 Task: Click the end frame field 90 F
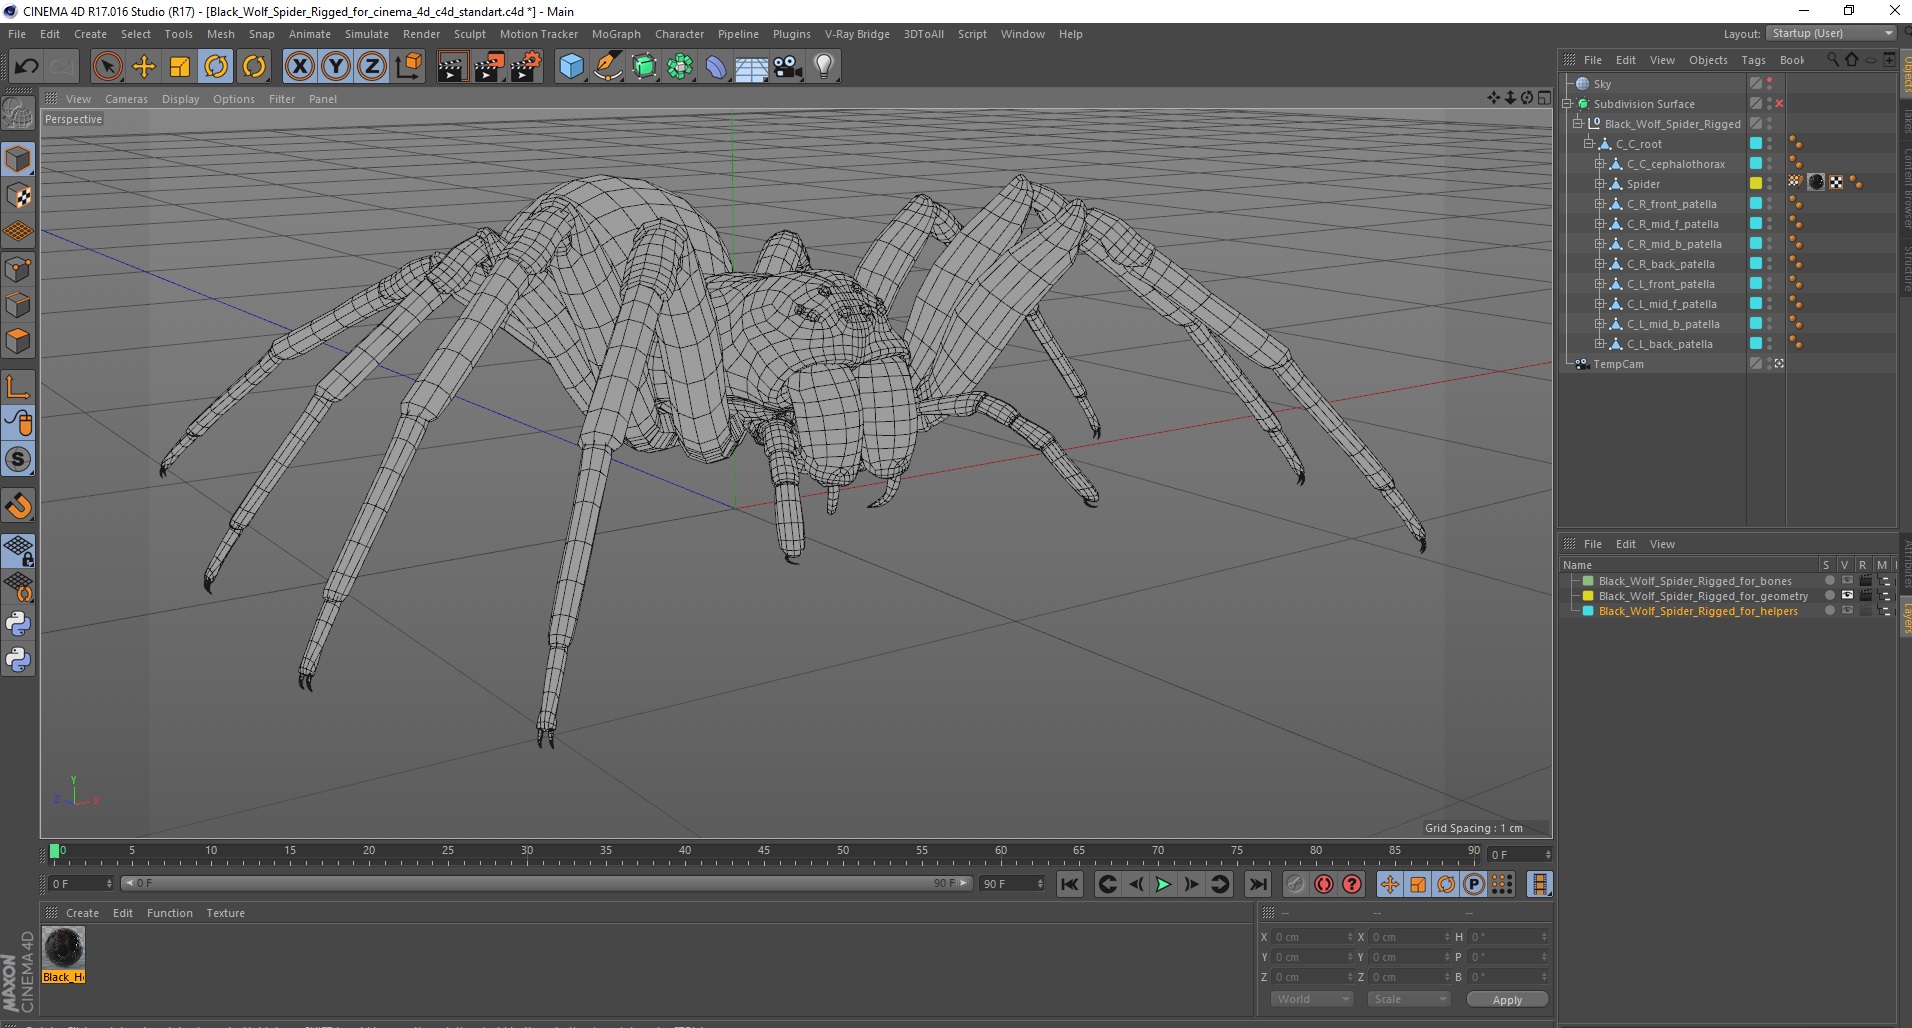(1012, 884)
